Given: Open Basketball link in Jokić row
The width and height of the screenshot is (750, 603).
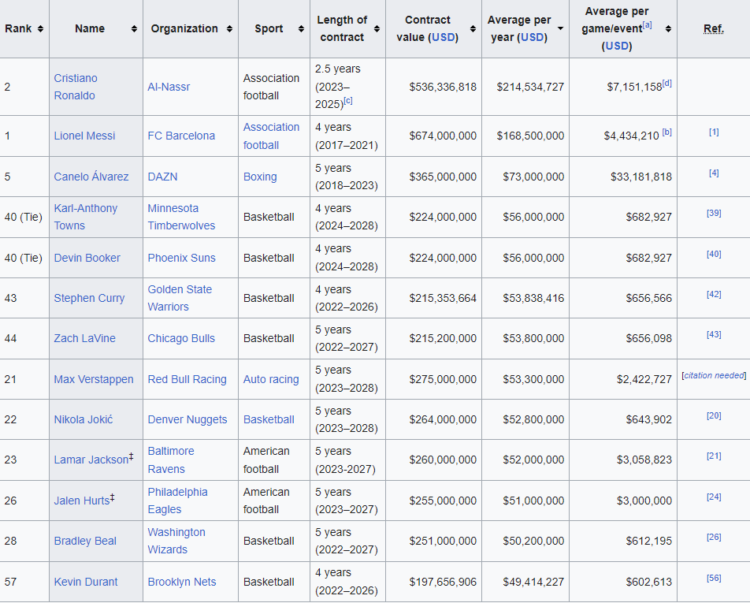Looking at the screenshot, I should pyautogui.click(x=269, y=420).
